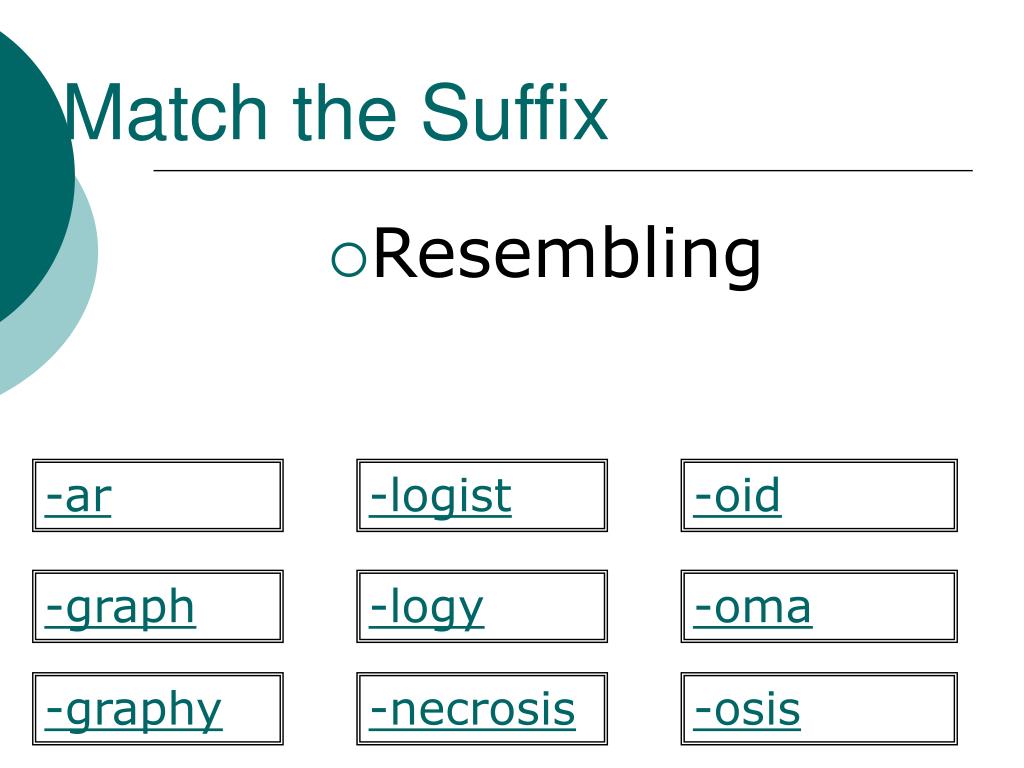Click the -ar suffix link
Image resolution: width=1024 pixels, height=768 pixels.
[78, 497]
